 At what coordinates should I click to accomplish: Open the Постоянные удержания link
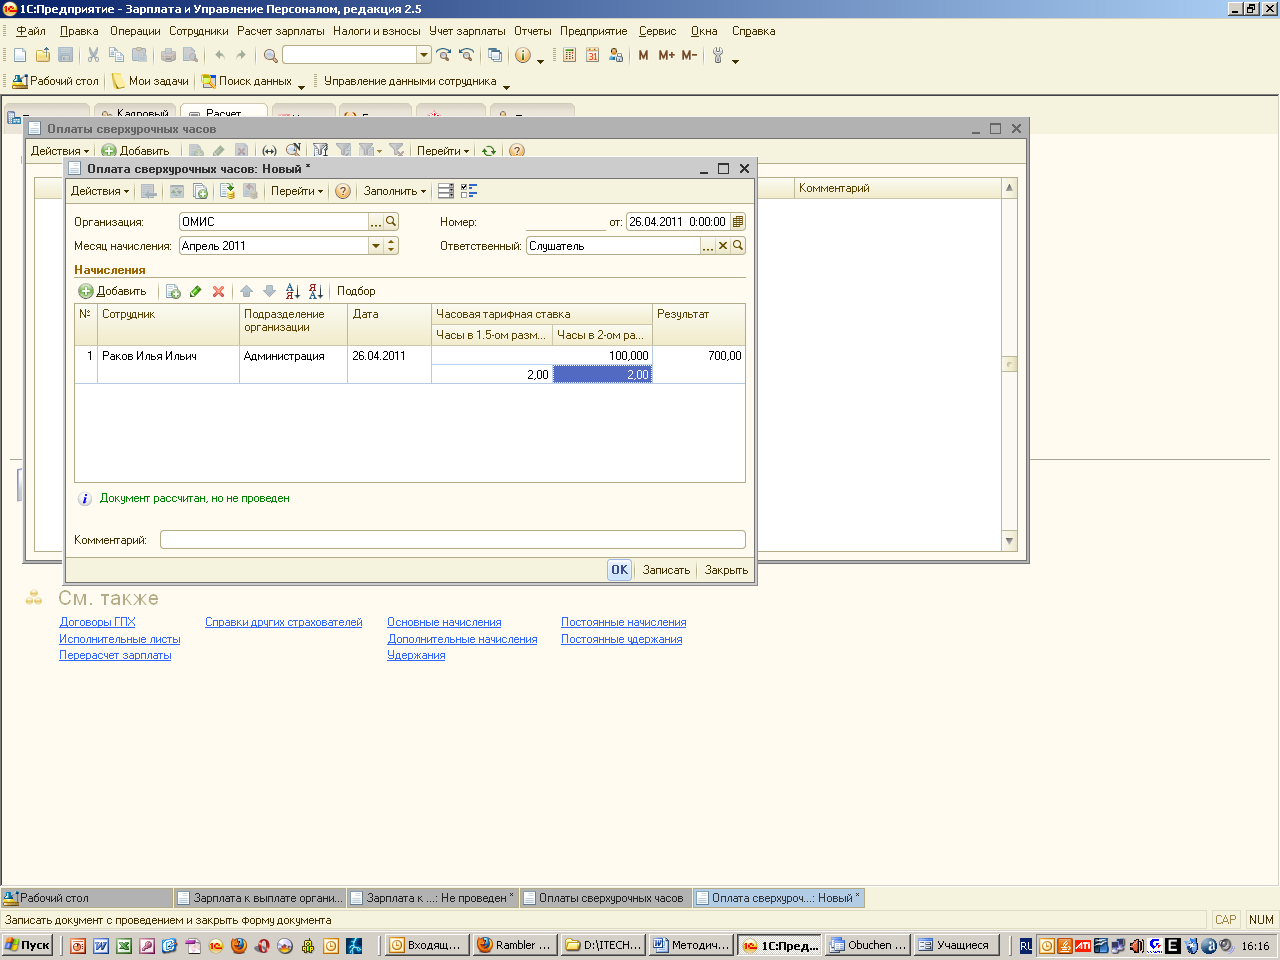click(621, 639)
